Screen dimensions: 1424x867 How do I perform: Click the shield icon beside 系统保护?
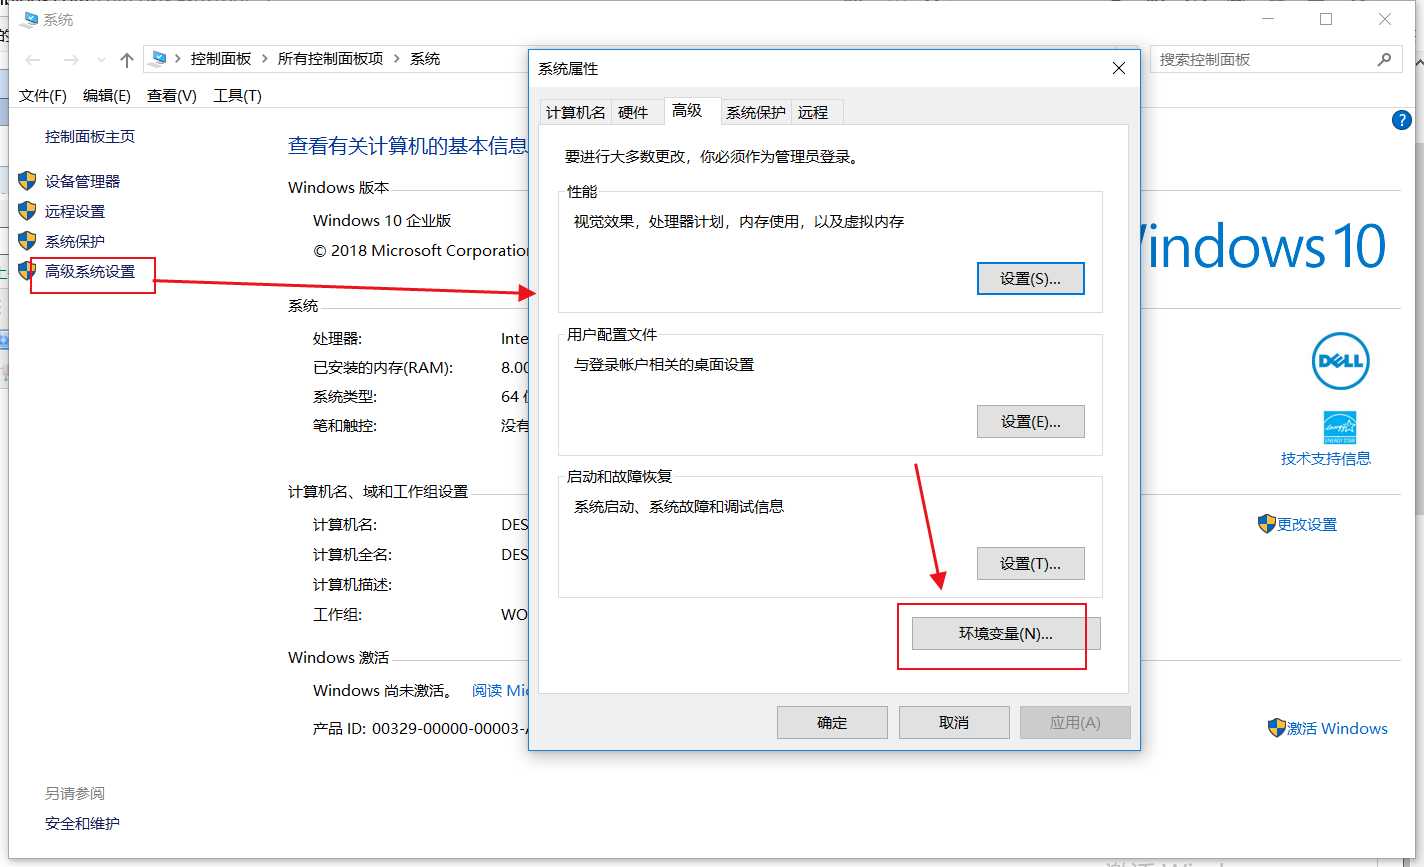click(28, 241)
